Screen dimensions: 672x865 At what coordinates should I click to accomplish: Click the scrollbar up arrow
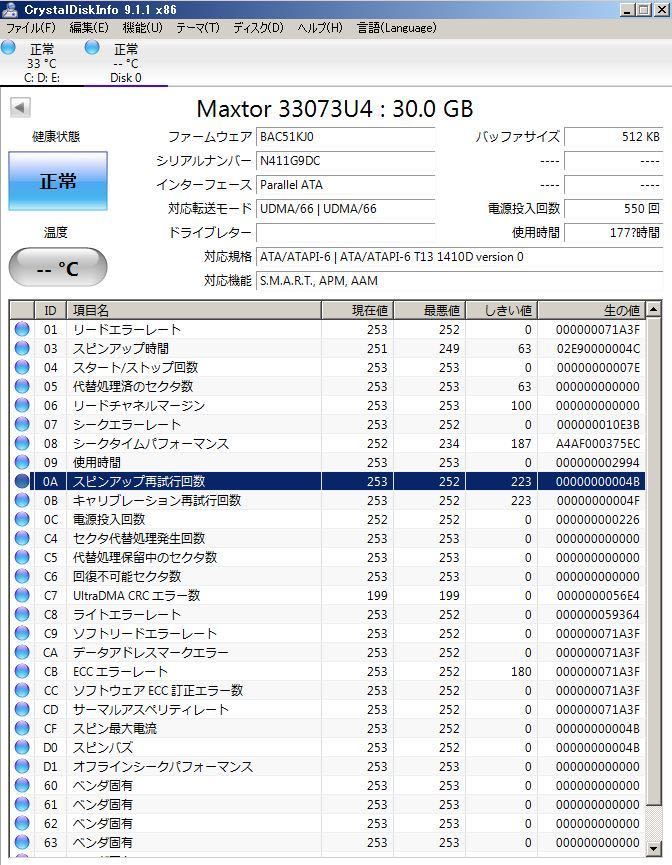click(x=653, y=309)
